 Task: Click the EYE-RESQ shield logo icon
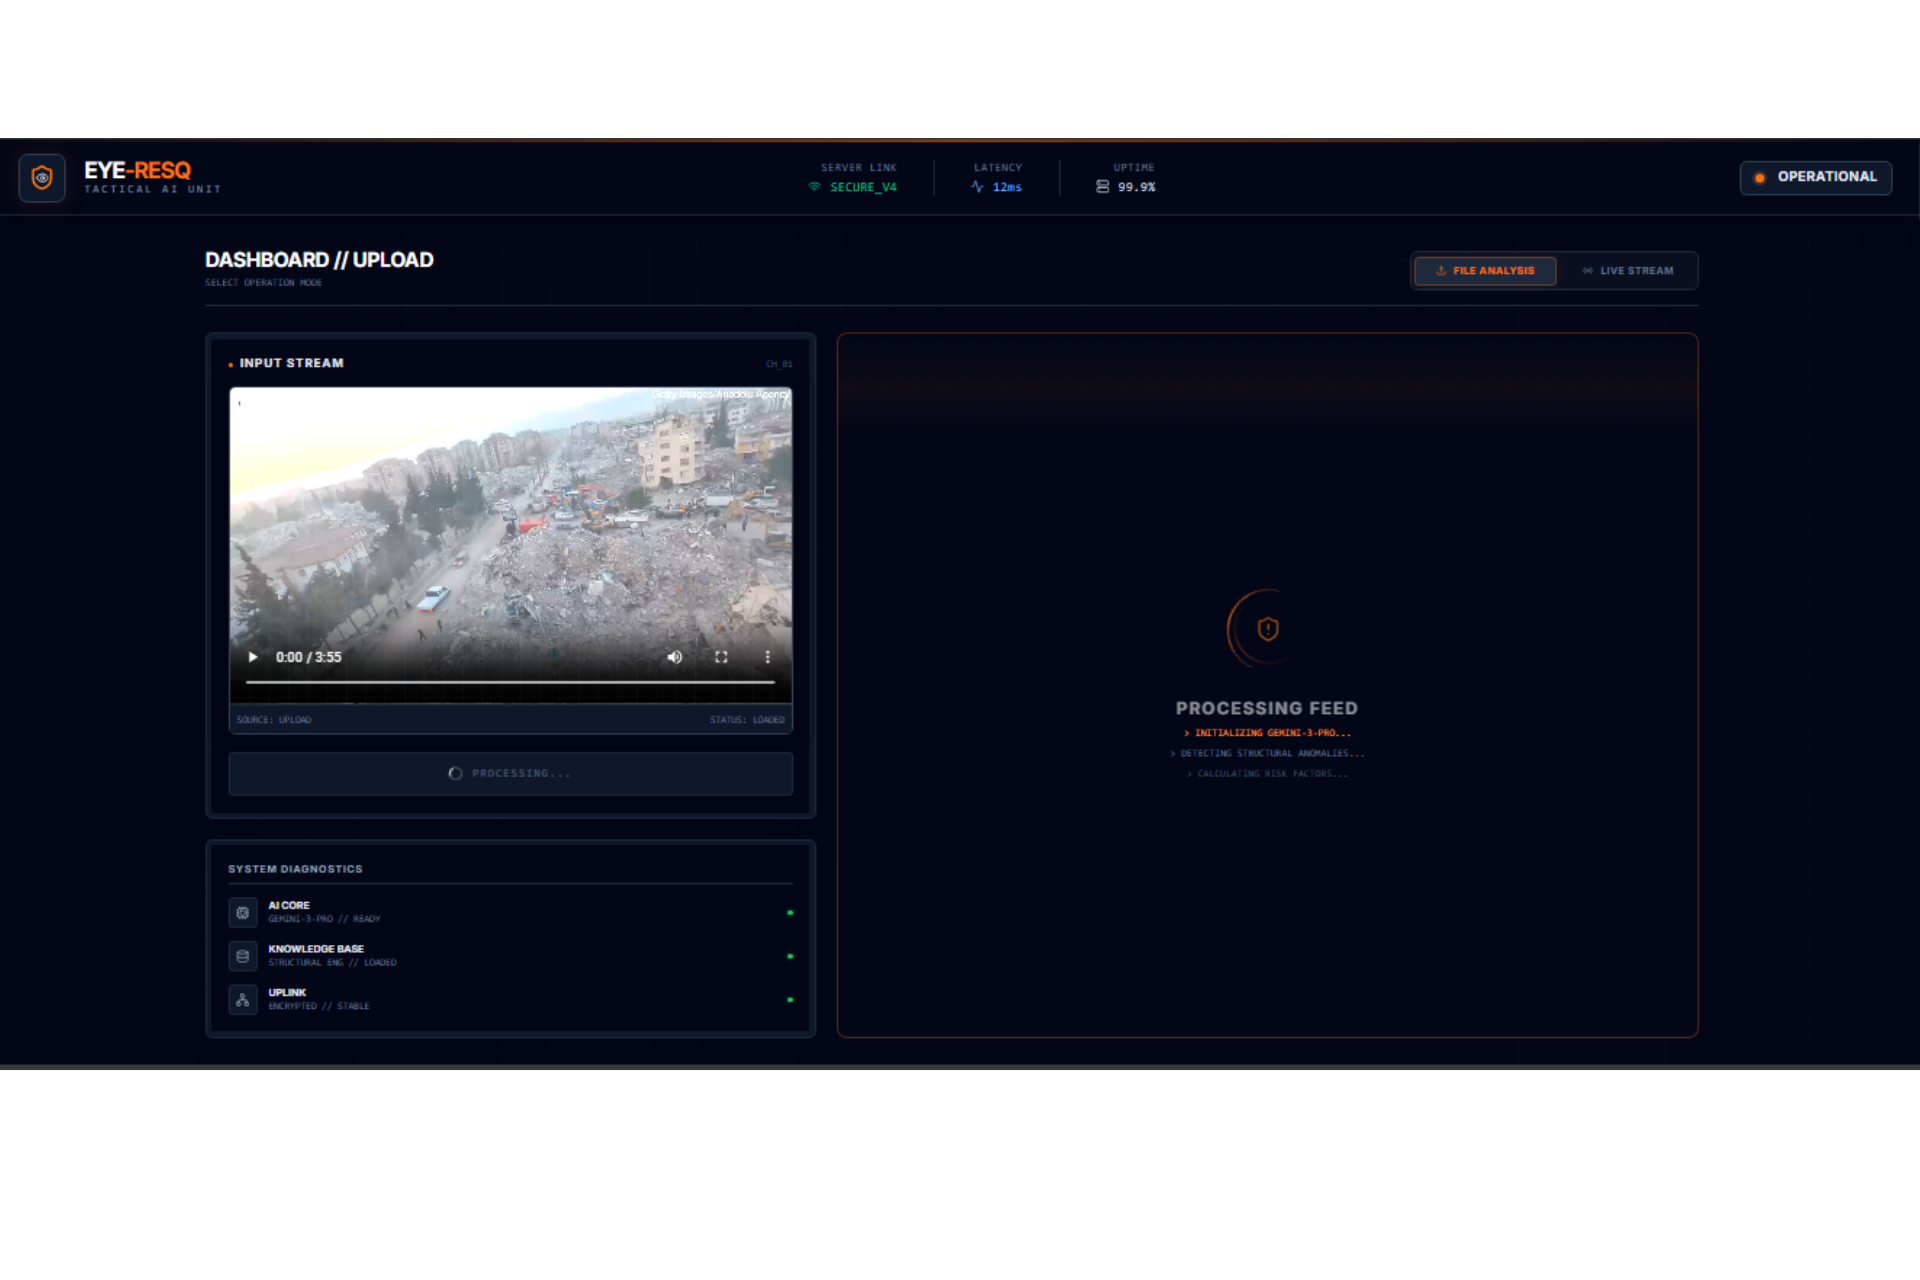[42, 178]
